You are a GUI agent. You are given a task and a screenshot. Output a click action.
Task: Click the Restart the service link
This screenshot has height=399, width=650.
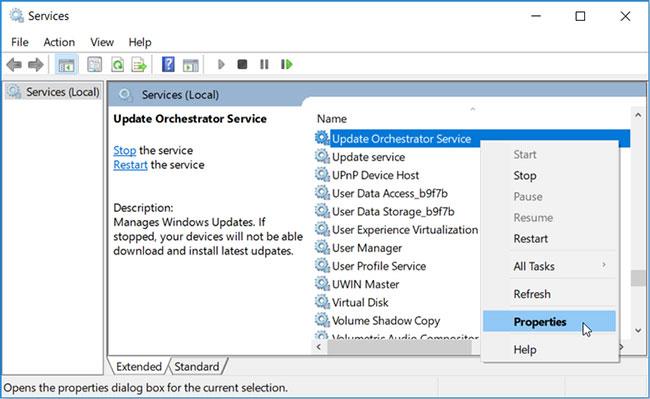tap(130, 164)
